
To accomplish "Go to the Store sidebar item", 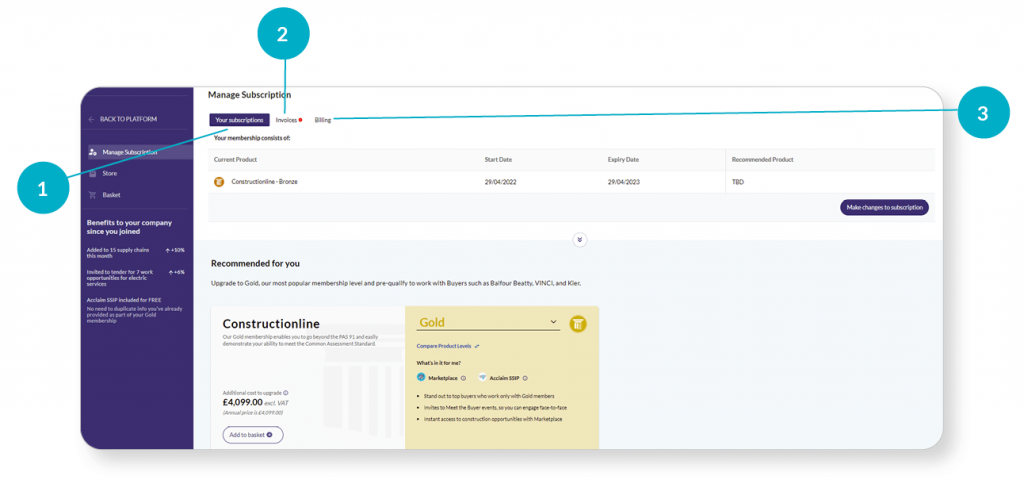I will pos(109,173).
